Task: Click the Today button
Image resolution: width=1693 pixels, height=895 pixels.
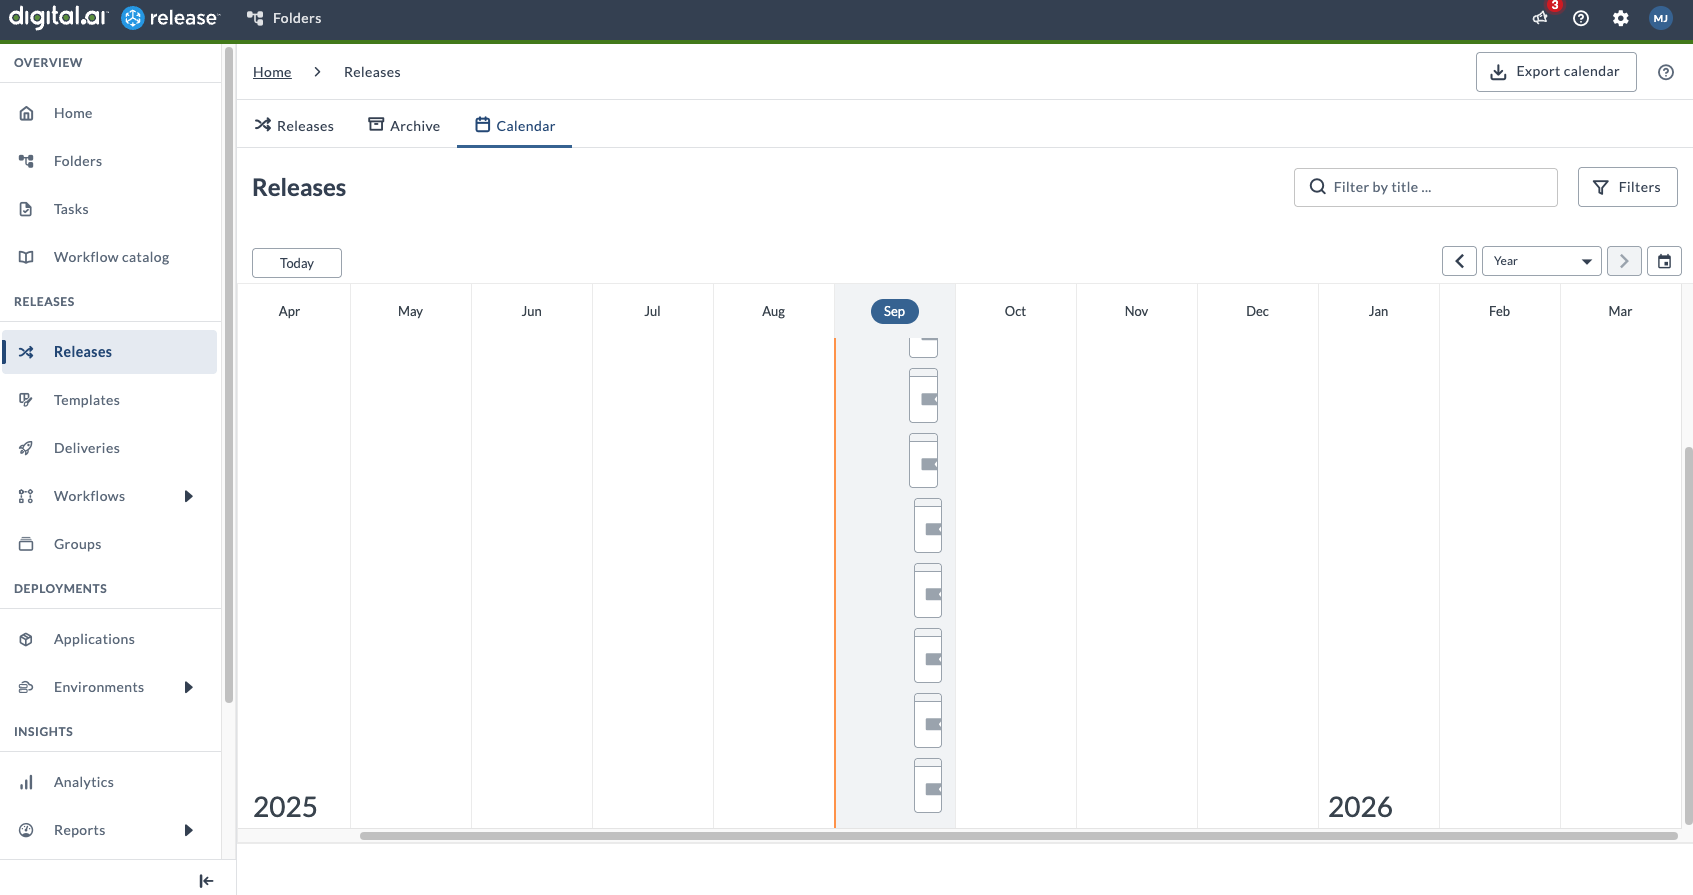Action: click(x=297, y=263)
